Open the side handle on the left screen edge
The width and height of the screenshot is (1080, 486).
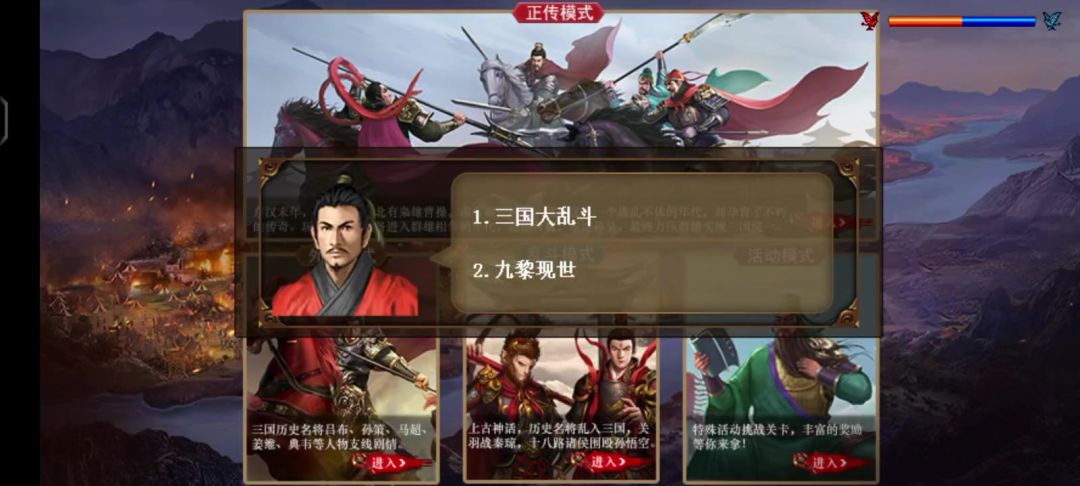point(3,121)
